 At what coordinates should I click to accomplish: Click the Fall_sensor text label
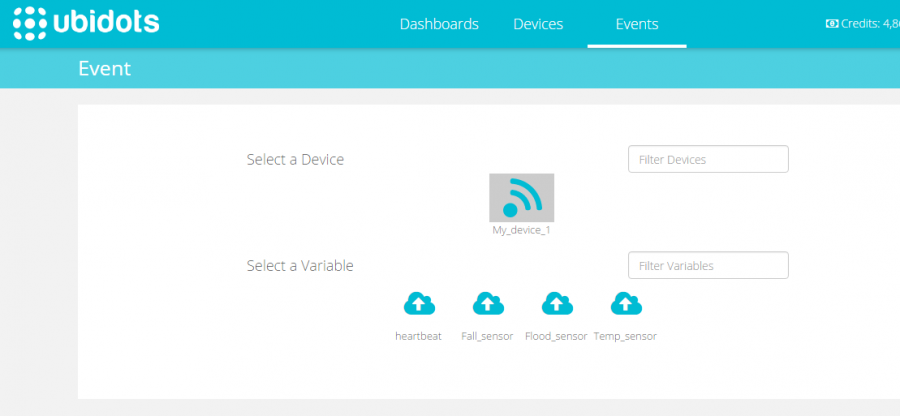click(x=487, y=337)
